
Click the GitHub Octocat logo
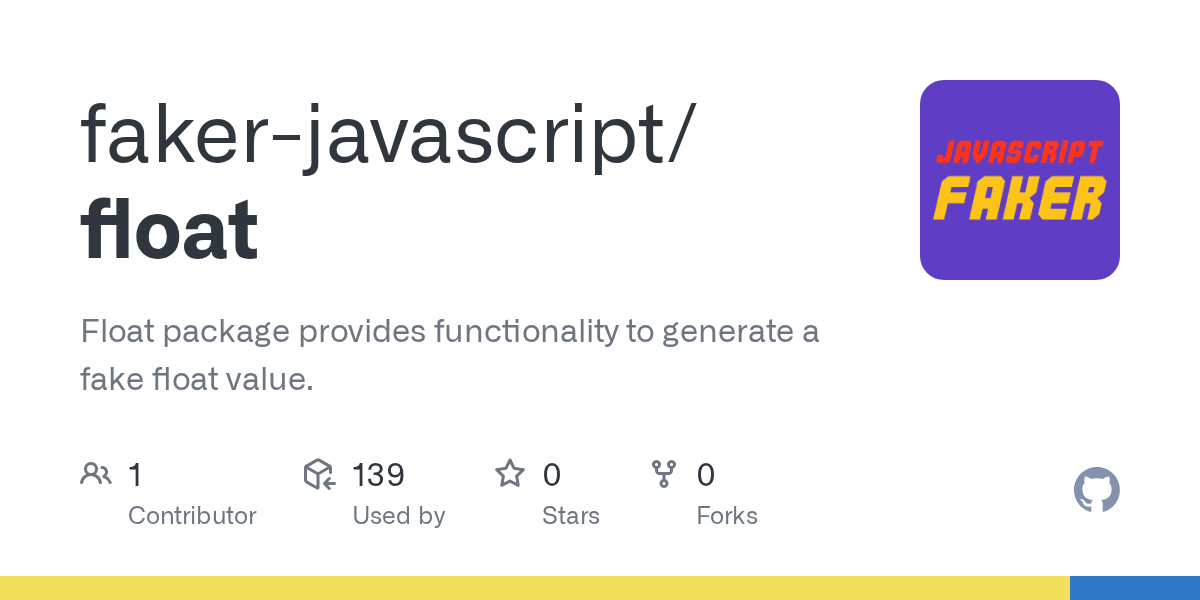(1096, 490)
